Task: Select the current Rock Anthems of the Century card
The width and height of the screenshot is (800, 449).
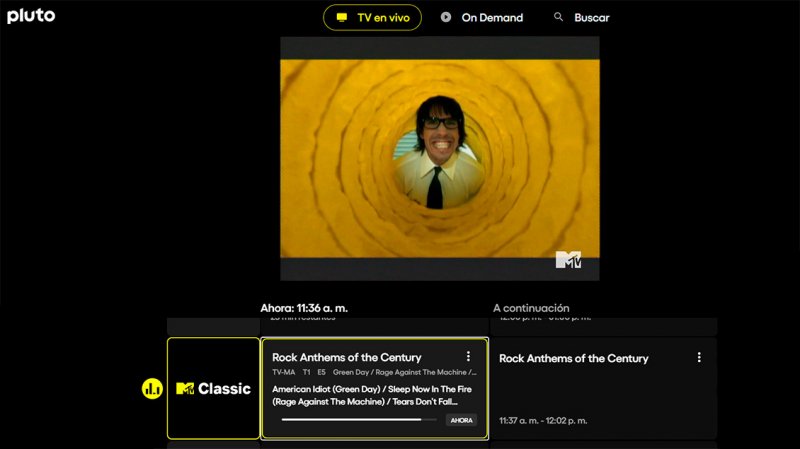Action: click(x=374, y=388)
